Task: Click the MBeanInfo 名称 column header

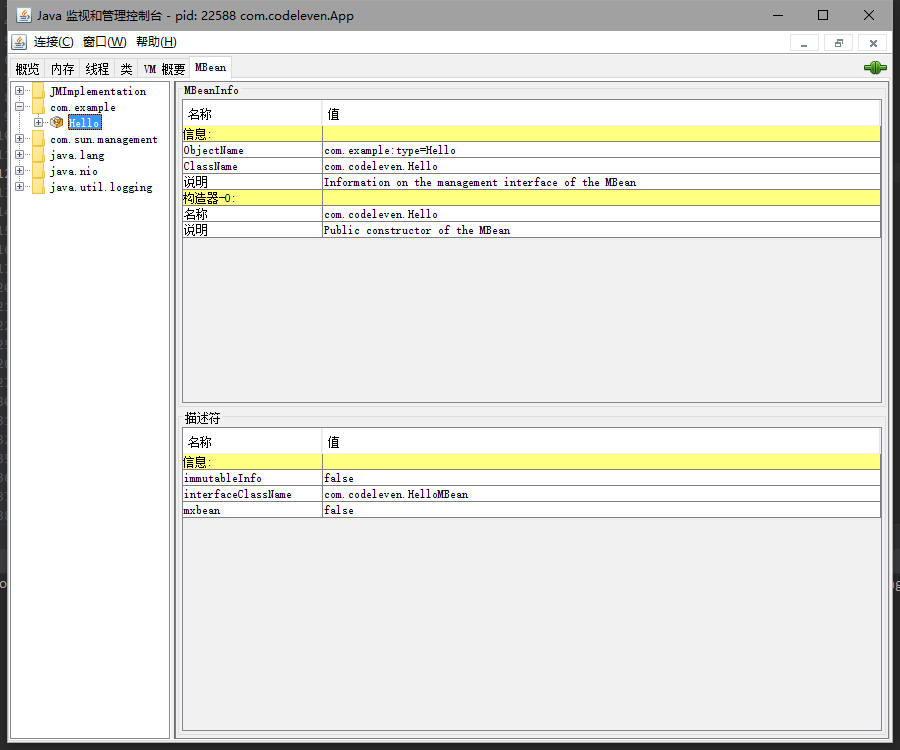Action: click(x=253, y=114)
